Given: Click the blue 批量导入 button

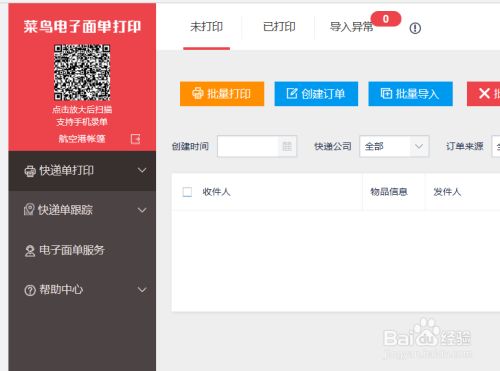Looking at the screenshot, I should [410, 94].
